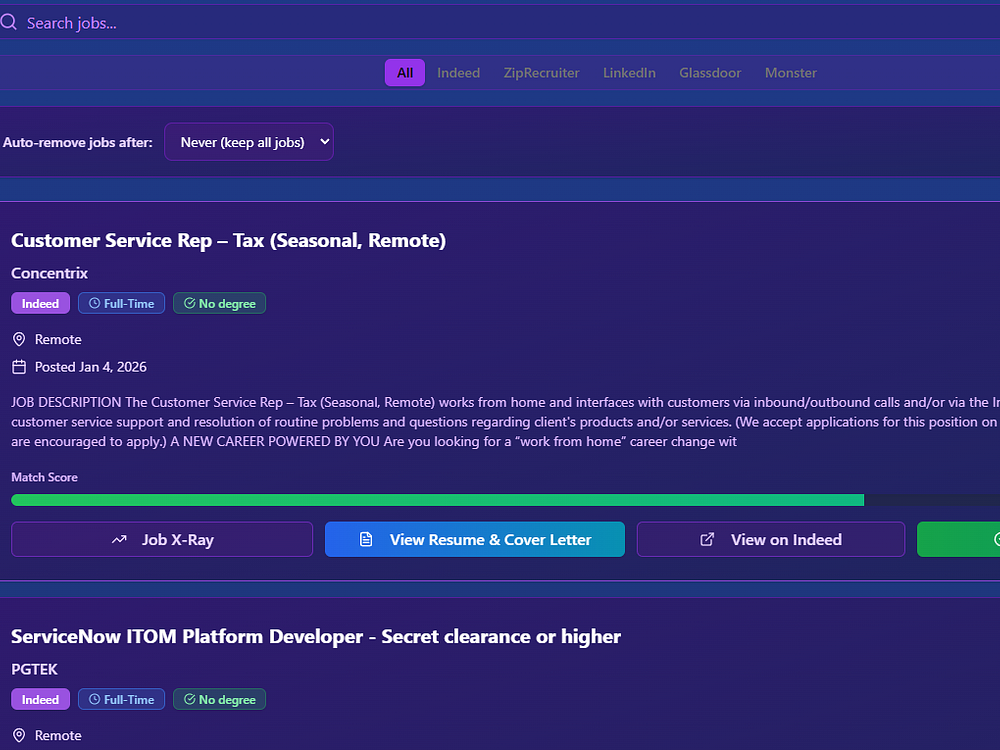1000x750 pixels.
Task: Click the location pin icon on PGTEK job
Action: 19,735
